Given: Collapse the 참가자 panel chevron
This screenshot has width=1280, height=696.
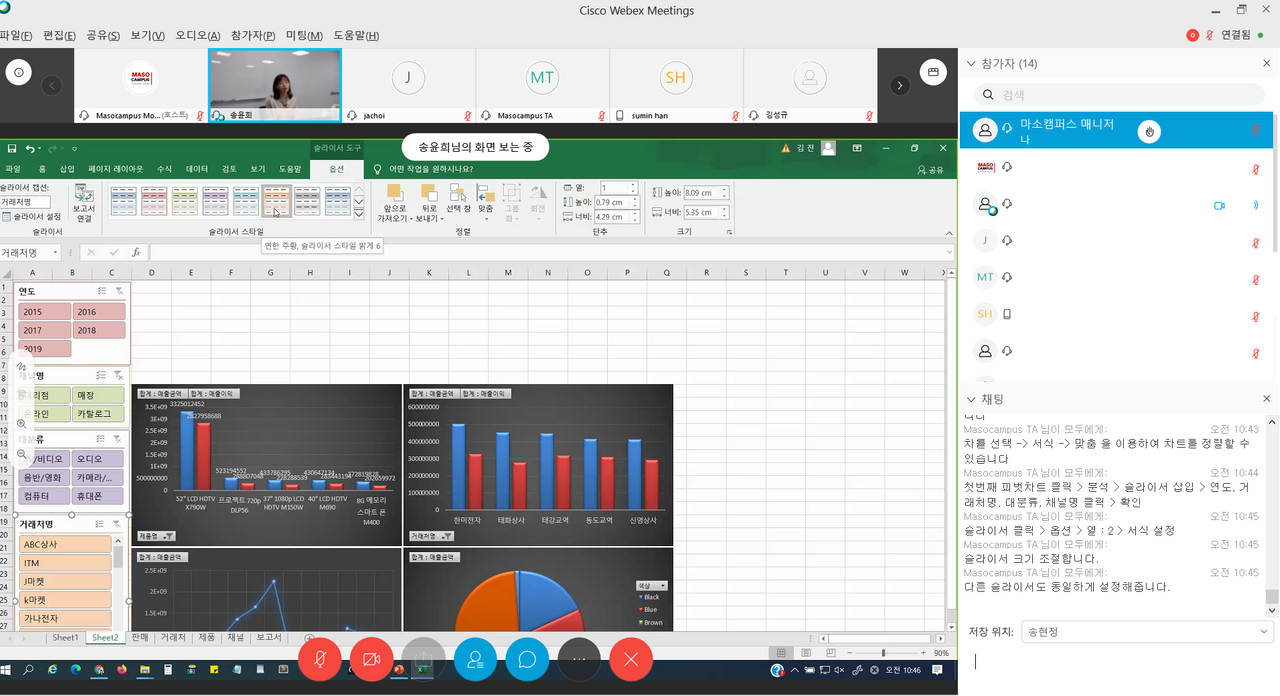Looking at the screenshot, I should pyautogui.click(x=970, y=64).
